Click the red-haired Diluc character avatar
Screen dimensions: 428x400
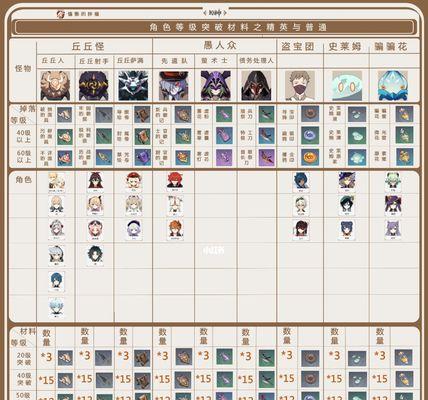(175, 182)
